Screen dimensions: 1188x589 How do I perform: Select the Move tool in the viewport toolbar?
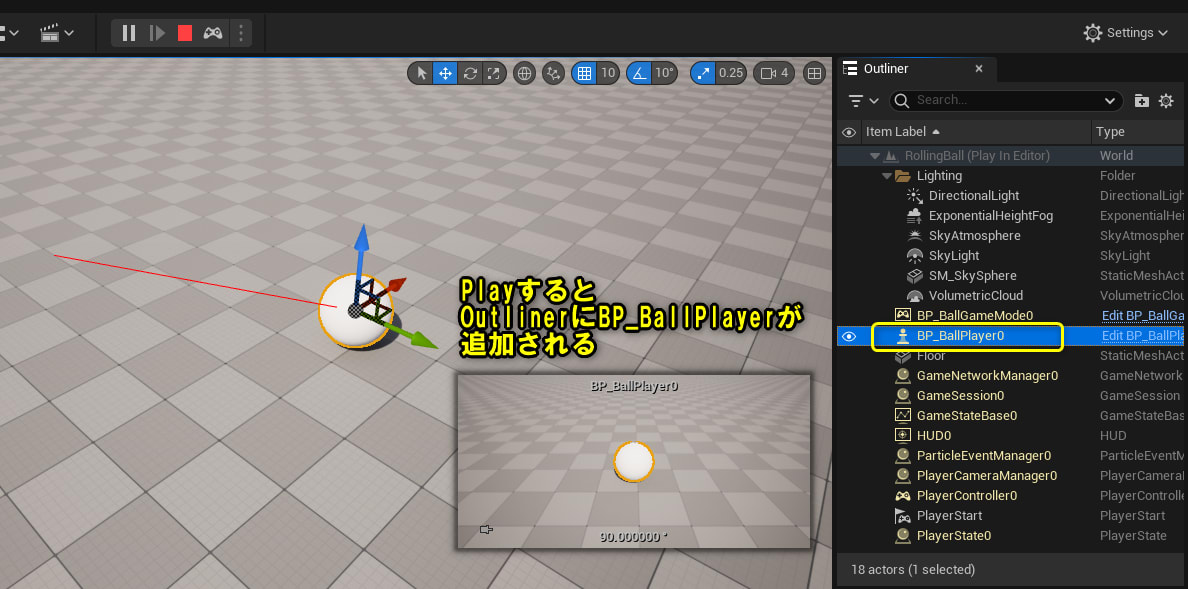pyautogui.click(x=444, y=72)
